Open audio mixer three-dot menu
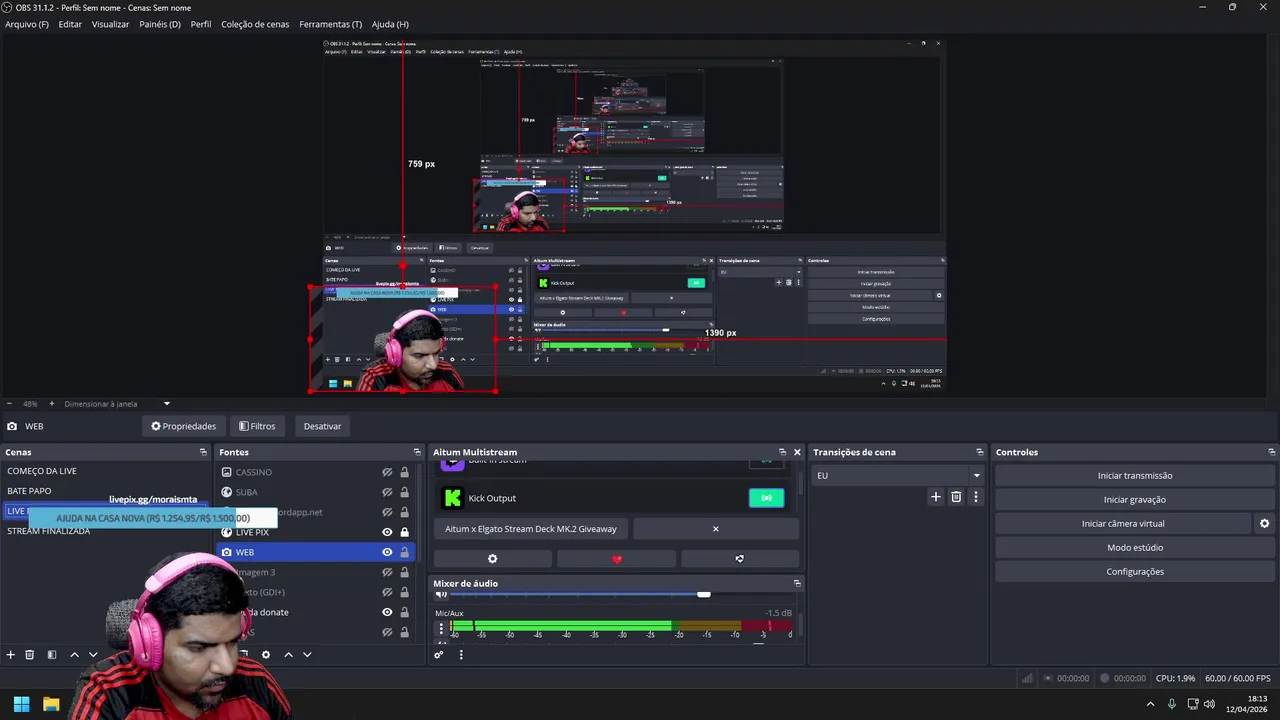1280x720 pixels. click(461, 655)
